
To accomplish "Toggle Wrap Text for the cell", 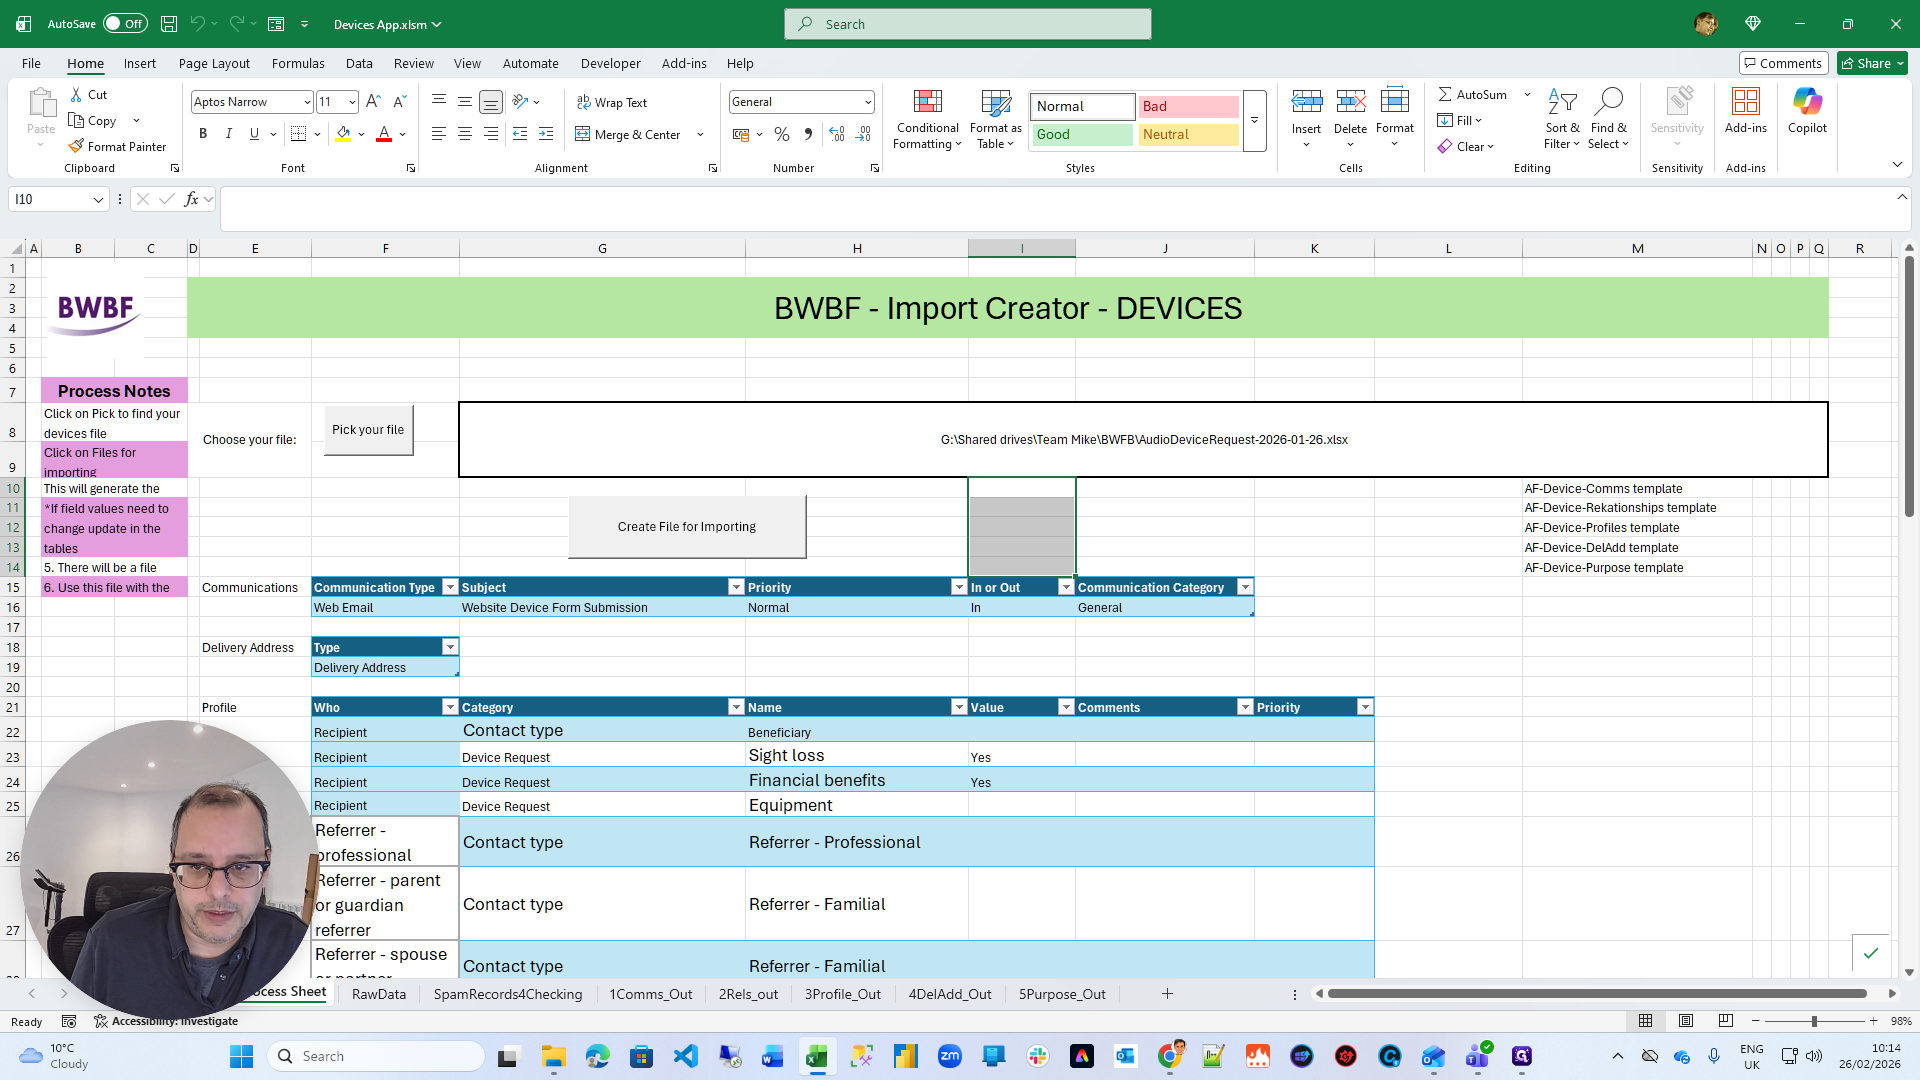I will (611, 102).
